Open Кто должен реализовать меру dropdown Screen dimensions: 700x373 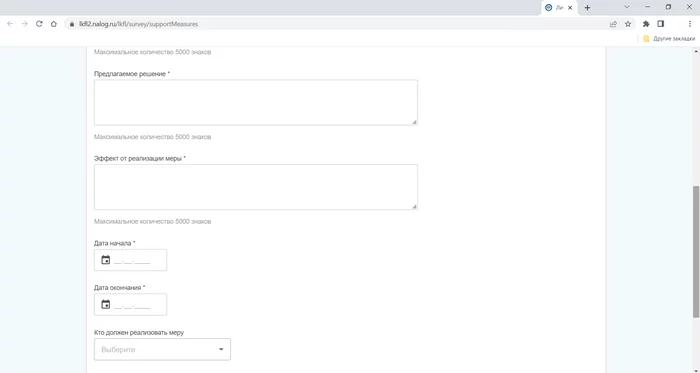[x=162, y=349]
